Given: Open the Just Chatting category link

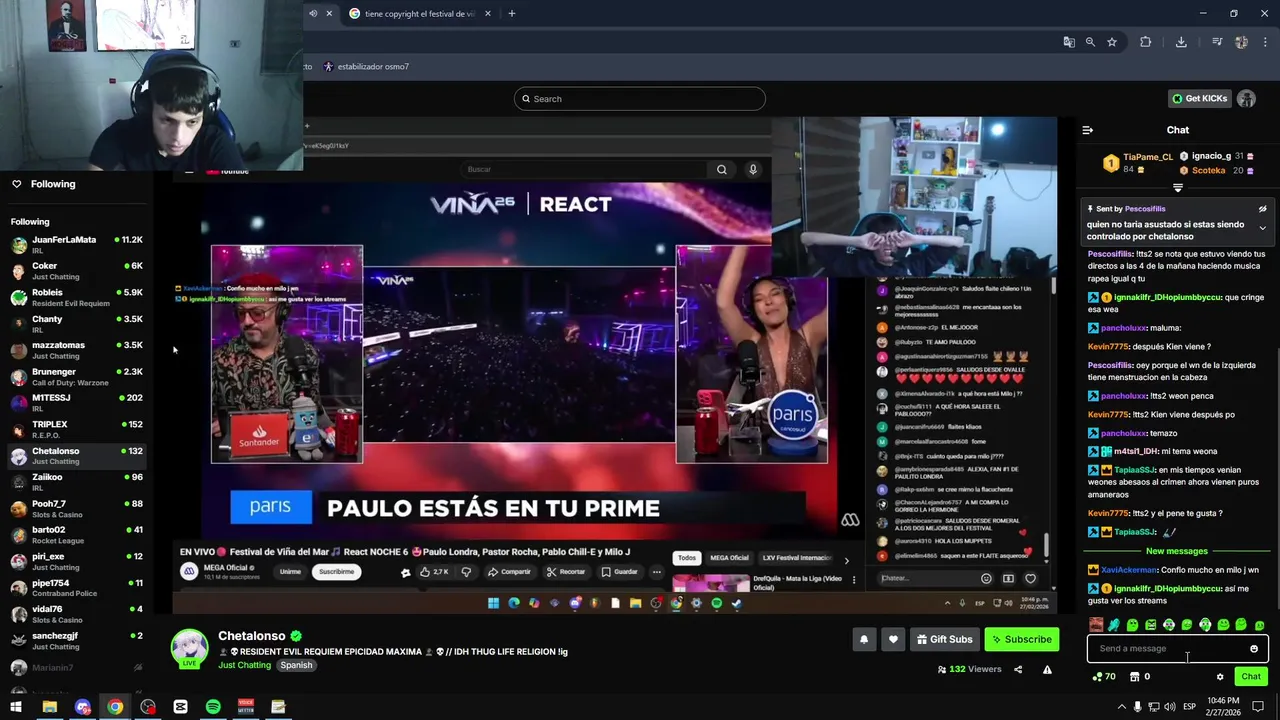Looking at the screenshot, I should 245,665.
